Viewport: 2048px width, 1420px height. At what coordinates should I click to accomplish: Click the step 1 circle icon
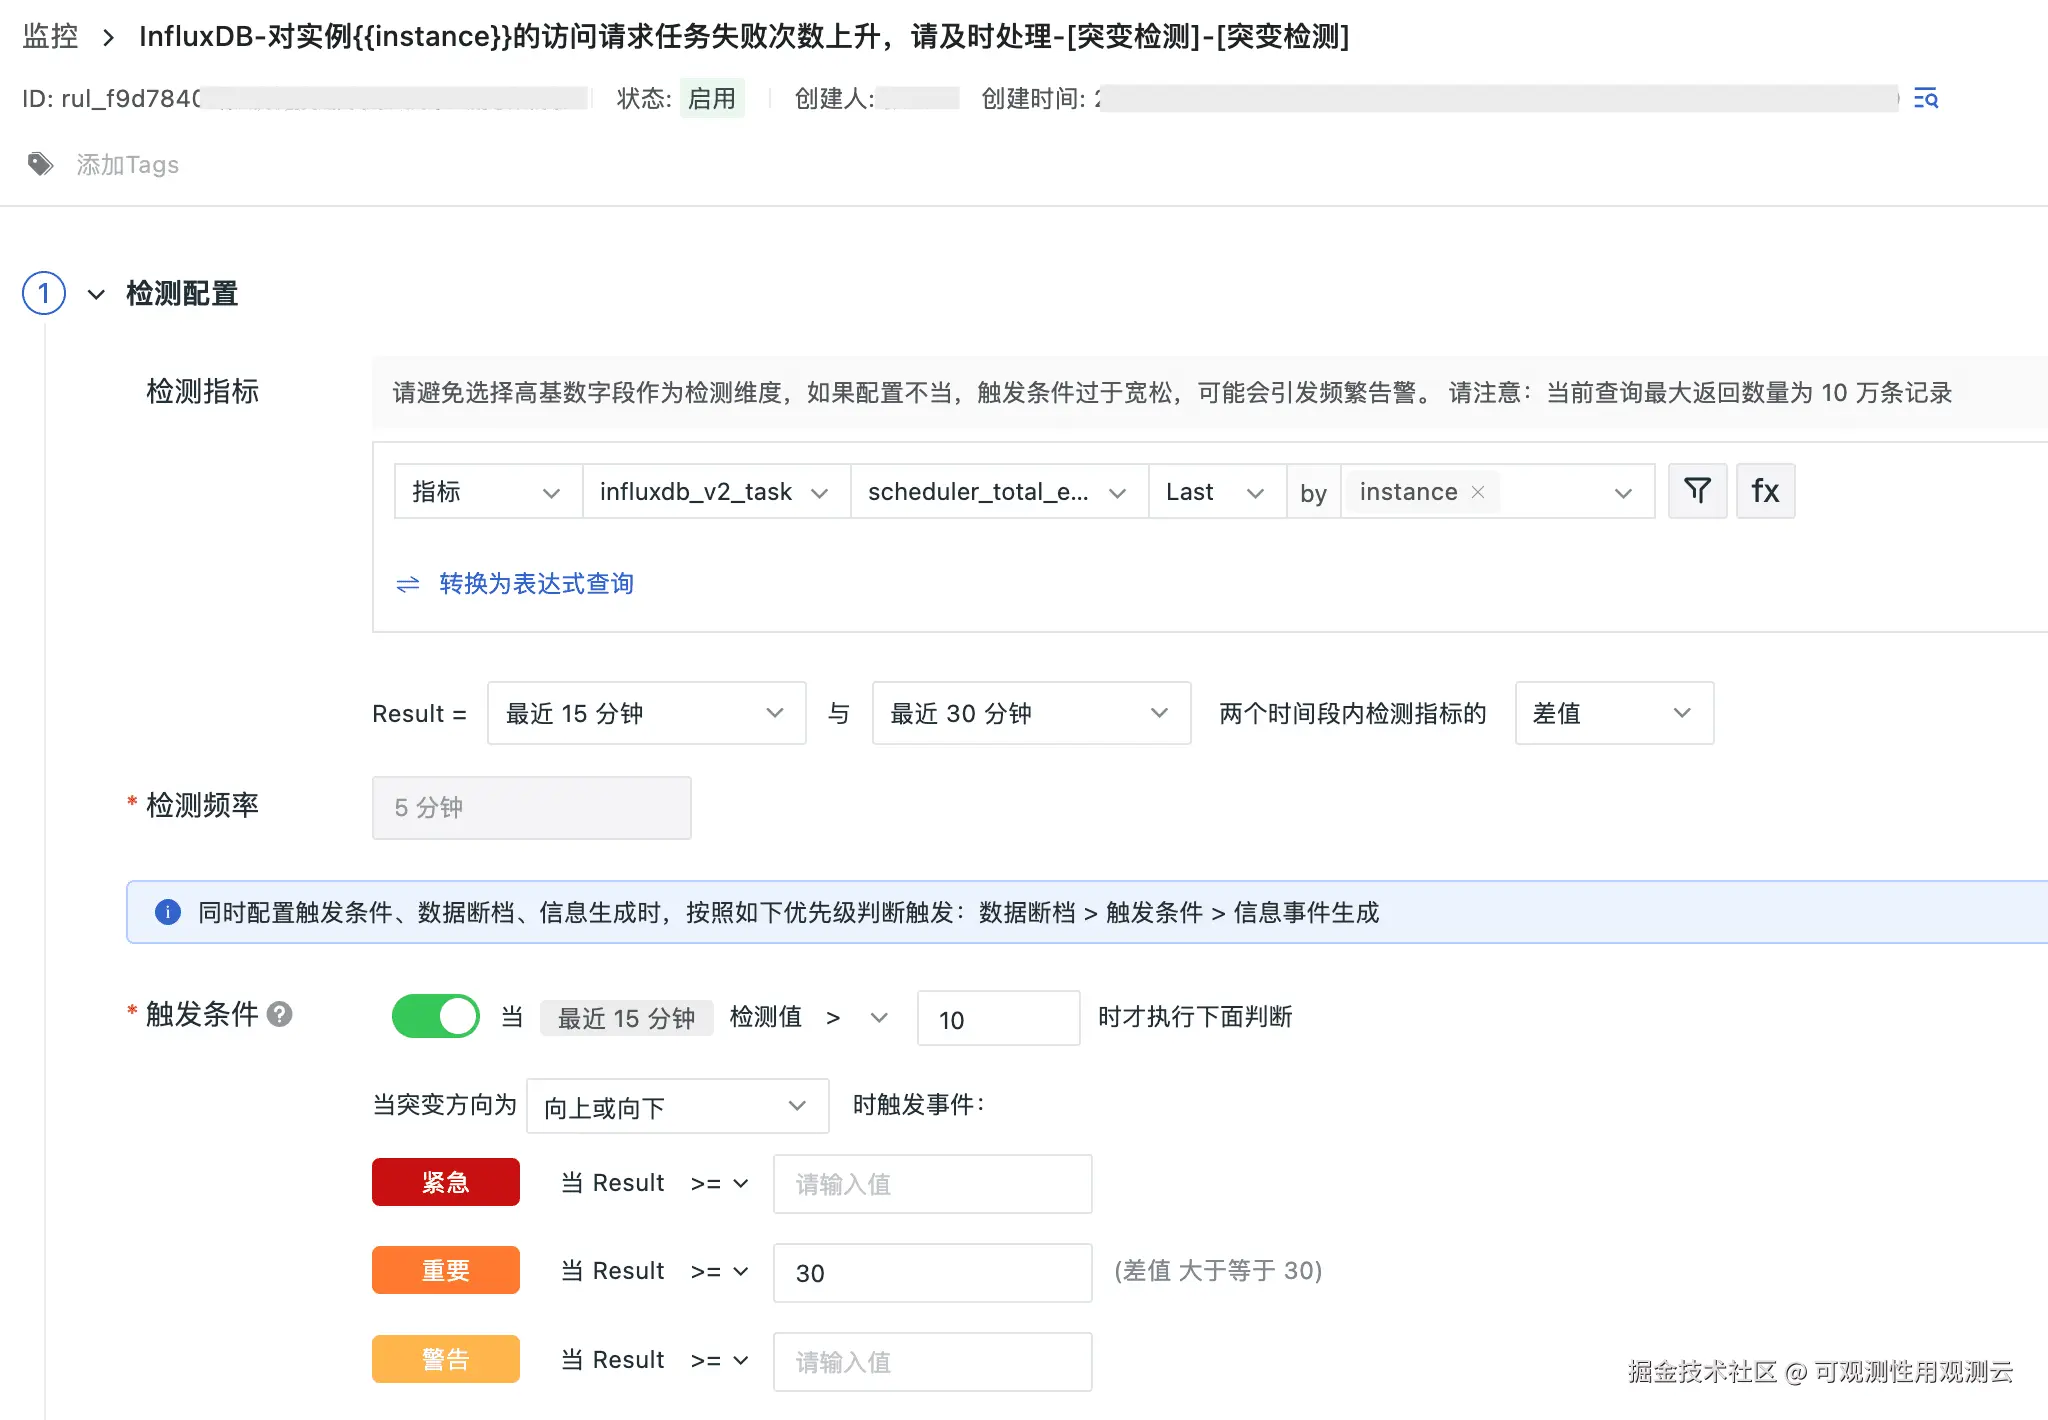(44, 293)
